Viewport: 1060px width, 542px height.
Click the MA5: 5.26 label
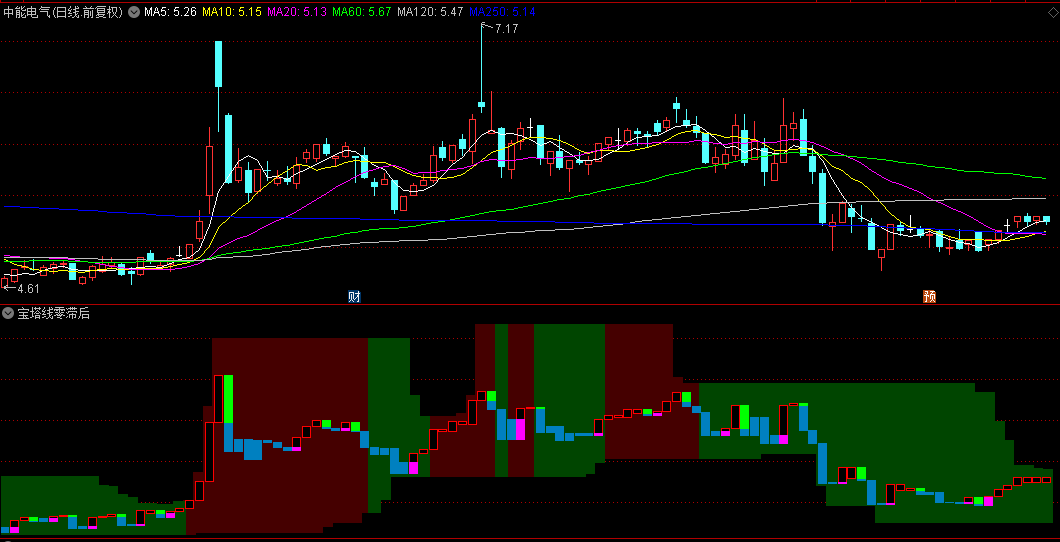point(170,11)
